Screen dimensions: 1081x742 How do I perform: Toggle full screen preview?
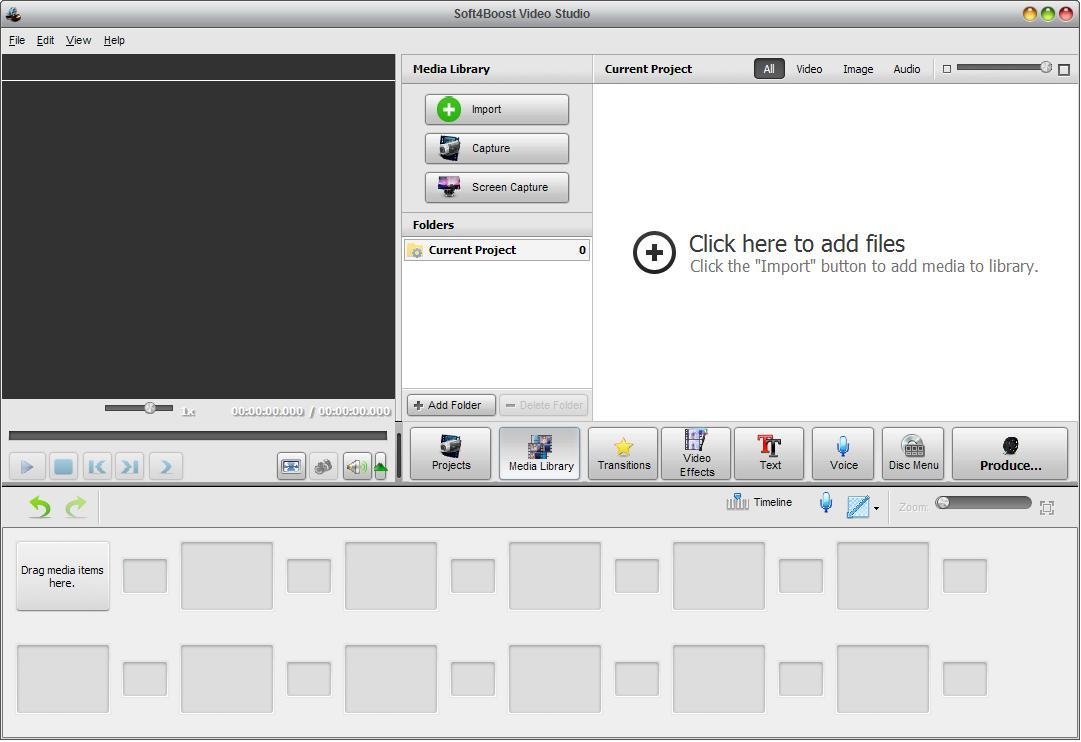tap(291, 467)
